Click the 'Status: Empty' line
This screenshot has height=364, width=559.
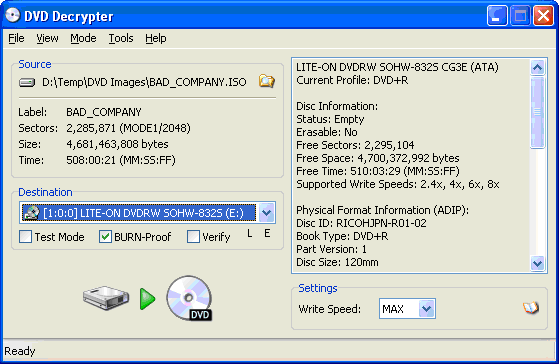click(330, 119)
